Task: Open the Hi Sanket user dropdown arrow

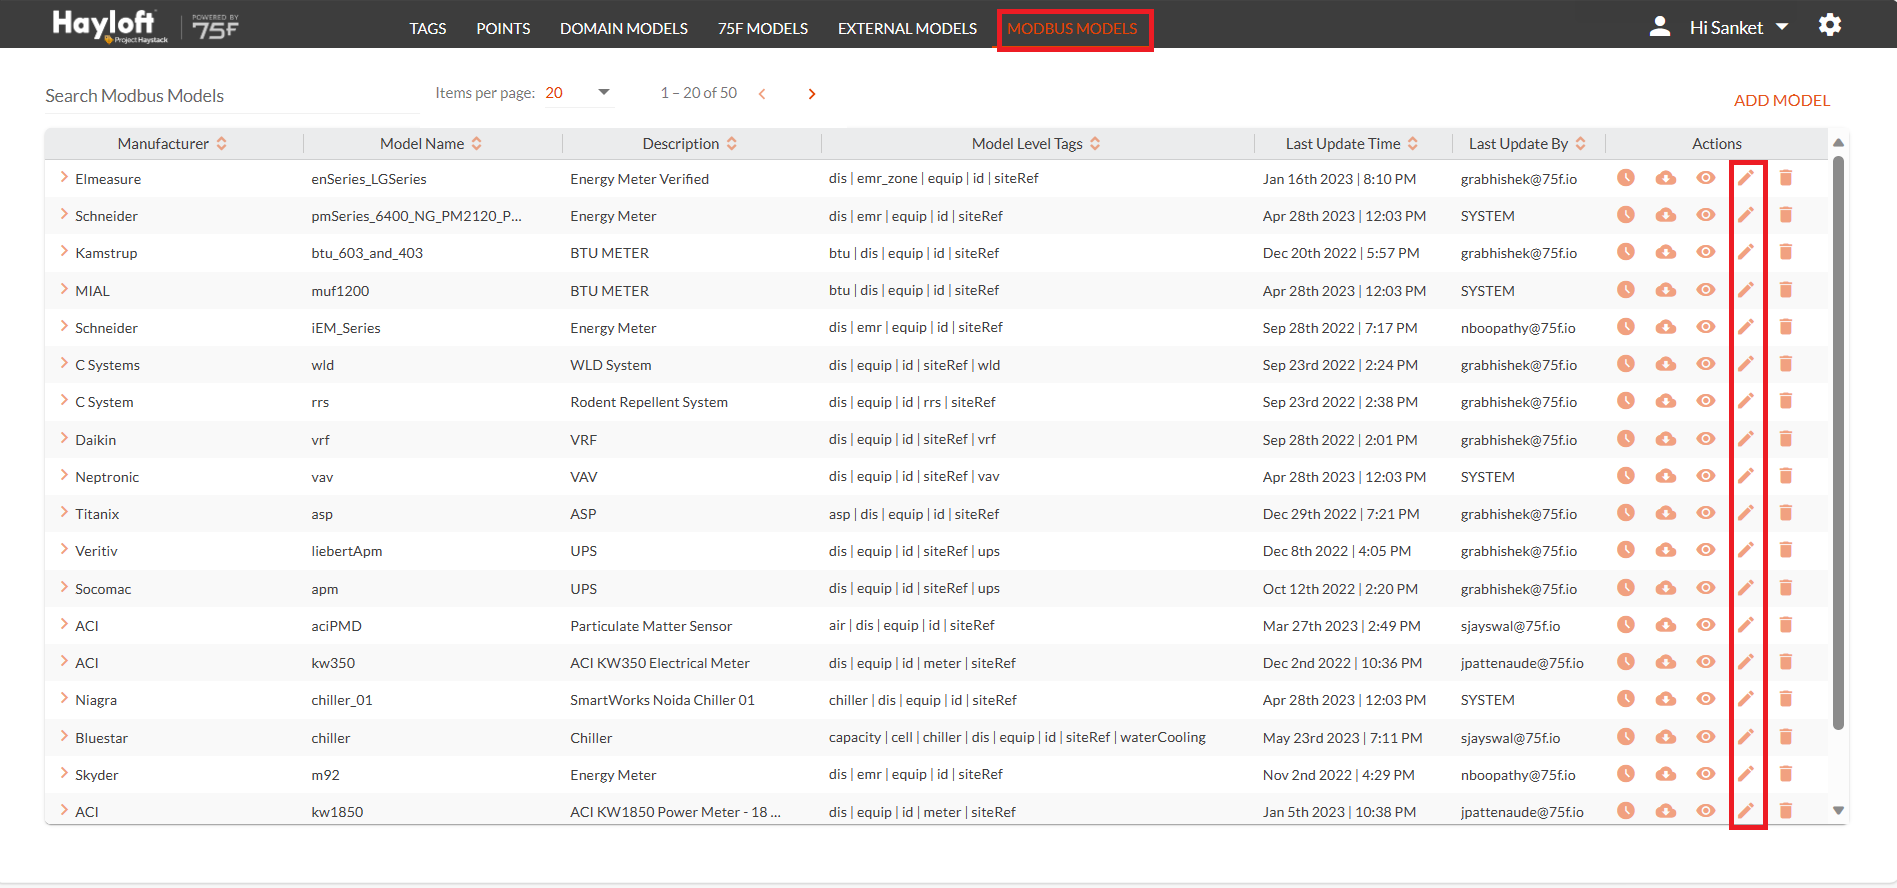Action: pyautogui.click(x=1782, y=27)
